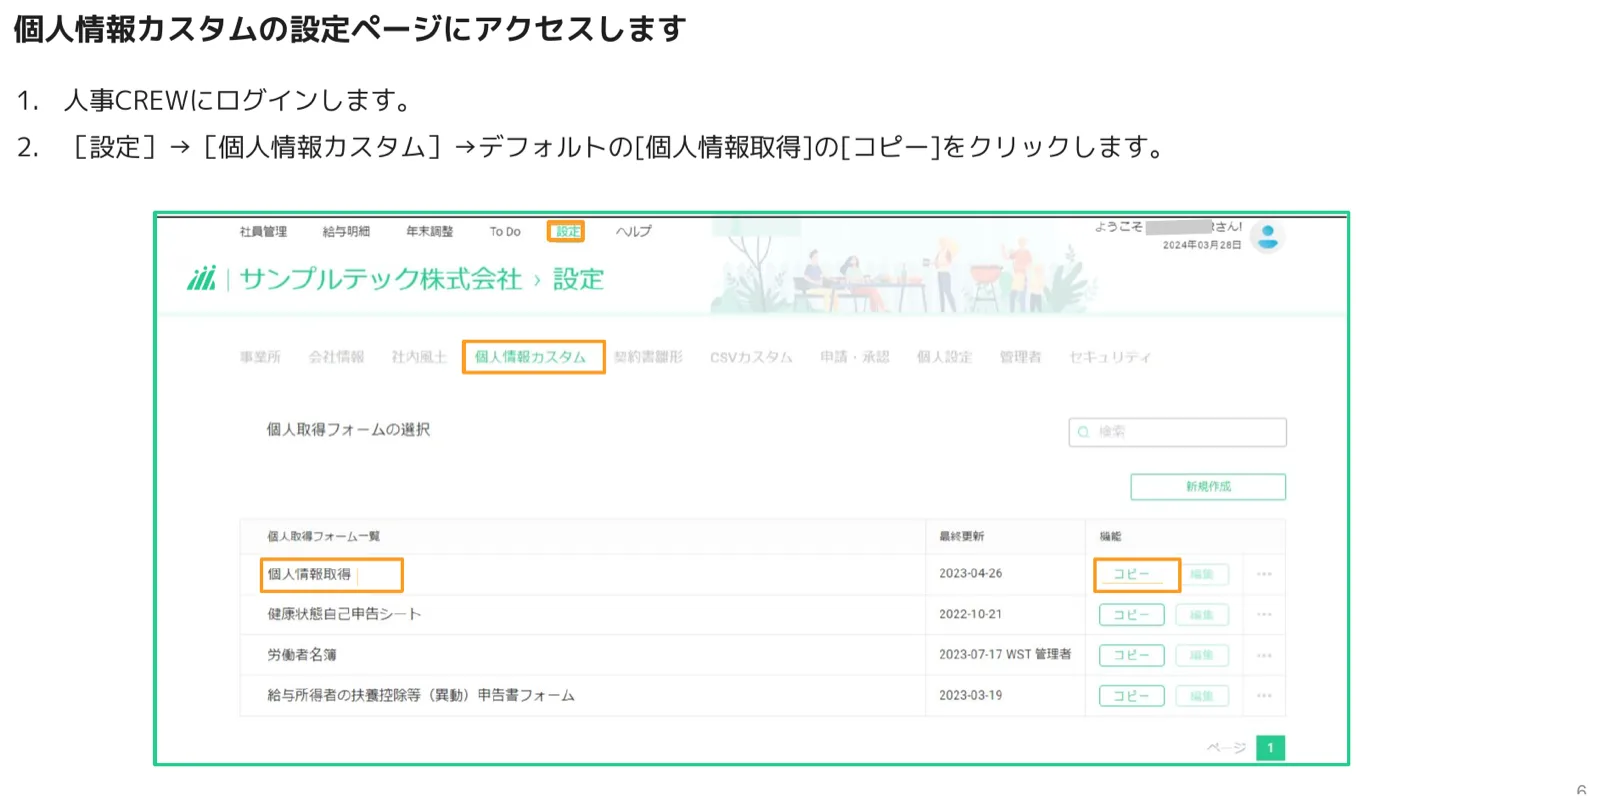Viewport: 1600px width, 808px height.
Task: Click コピー for 健康状態自己申告シート
Action: click(x=1131, y=615)
